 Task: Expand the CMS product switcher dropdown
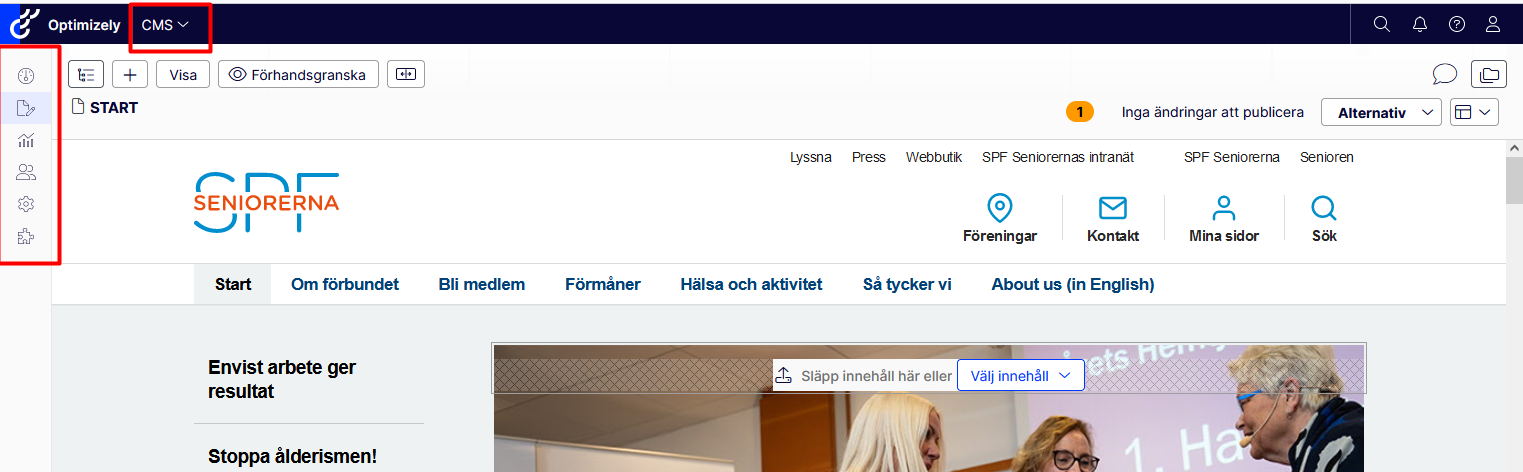pos(166,25)
